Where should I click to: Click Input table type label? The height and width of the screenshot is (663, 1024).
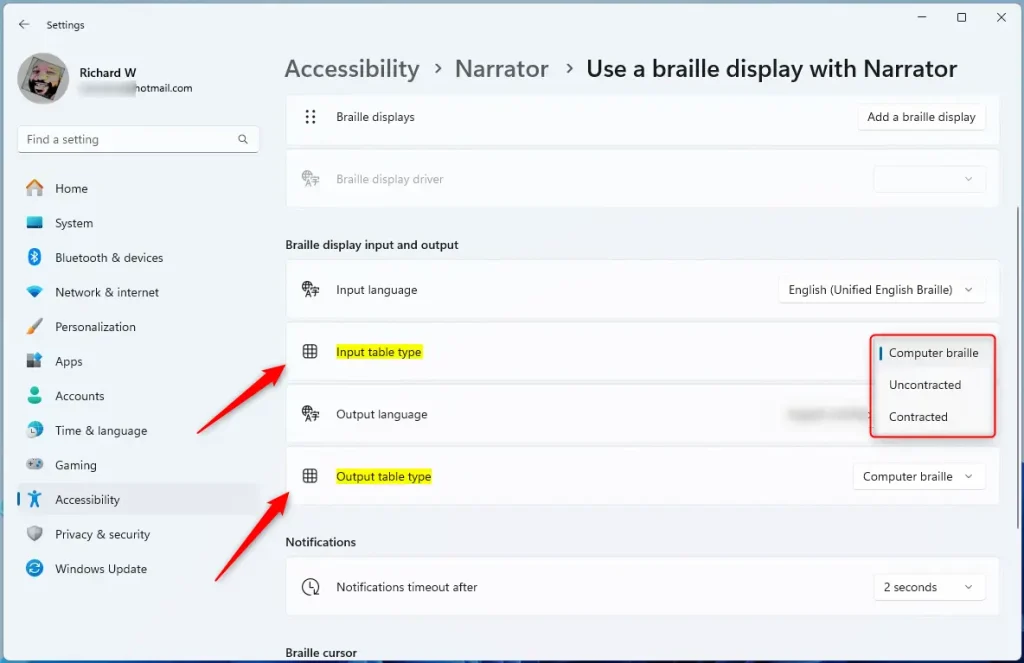tap(379, 352)
